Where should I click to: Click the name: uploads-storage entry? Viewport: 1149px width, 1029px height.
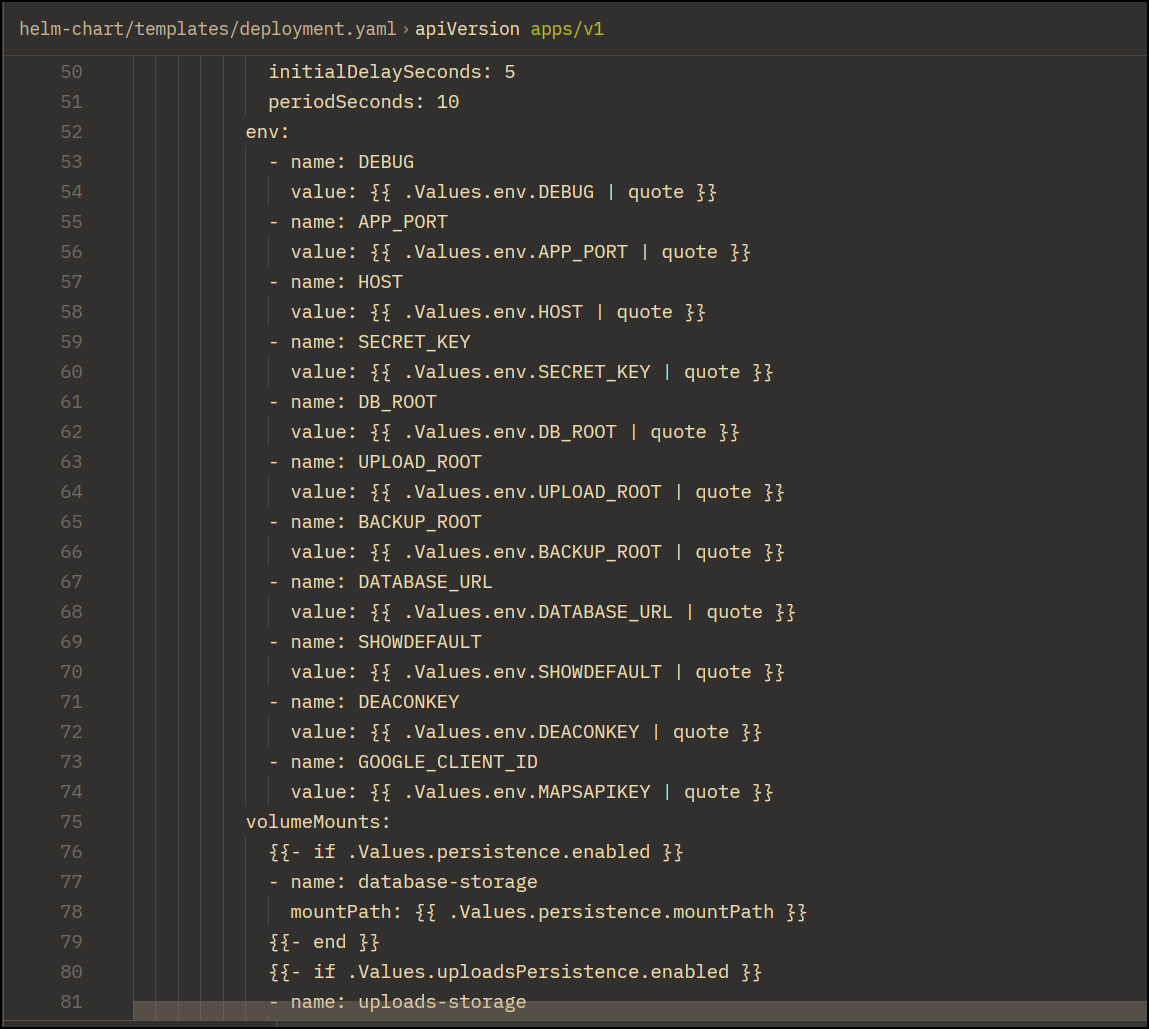tap(397, 1003)
